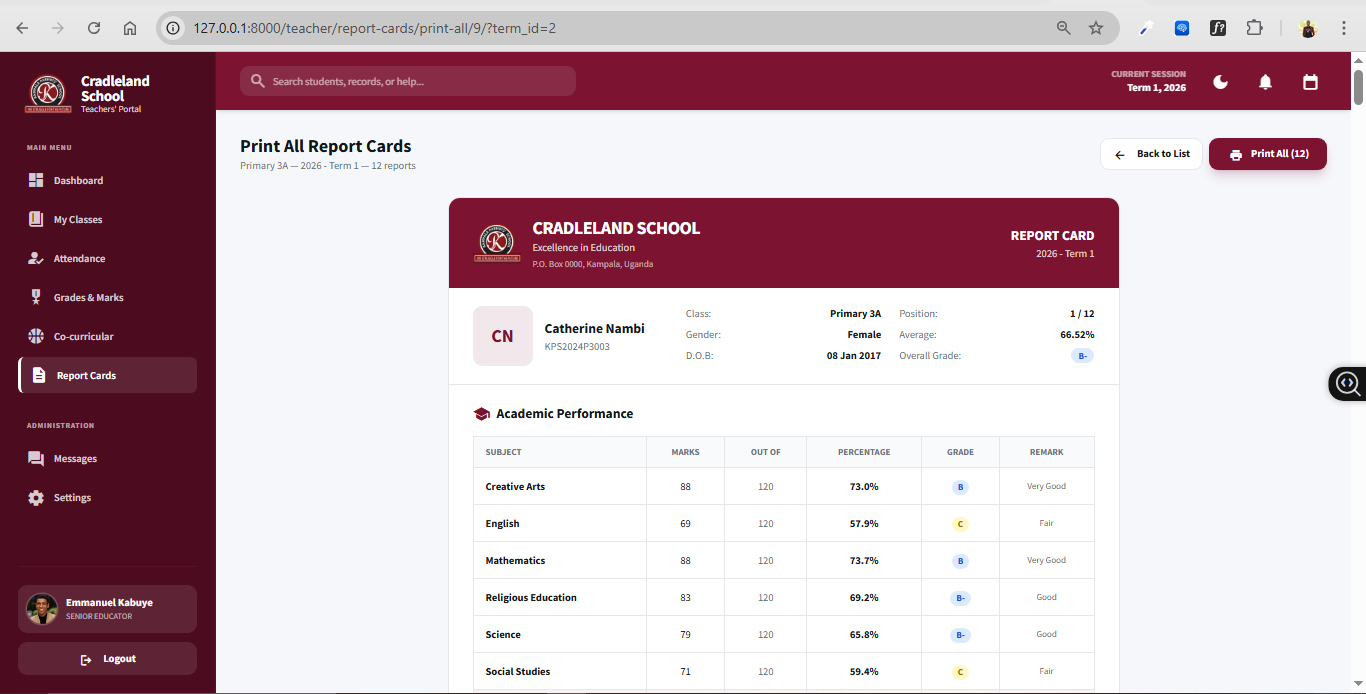Click Emmanuel Kabuye profile card
Viewport: 1366px width, 694px height.
(x=107, y=609)
